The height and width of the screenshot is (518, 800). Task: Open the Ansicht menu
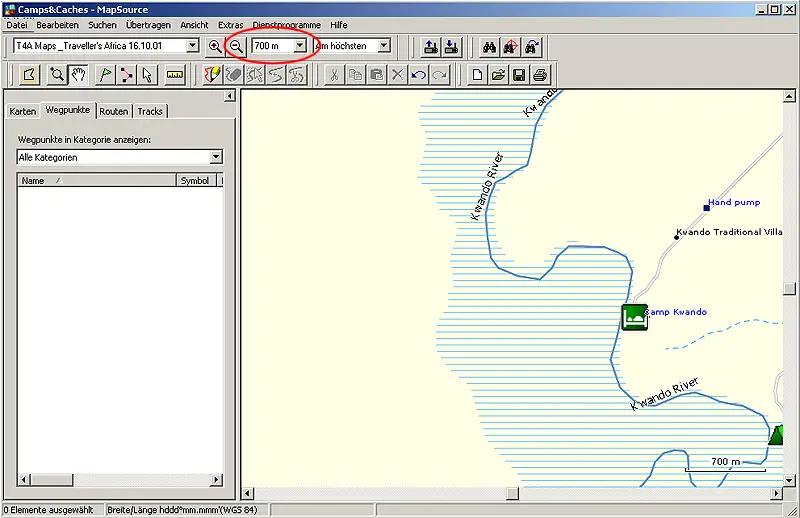pyautogui.click(x=194, y=24)
